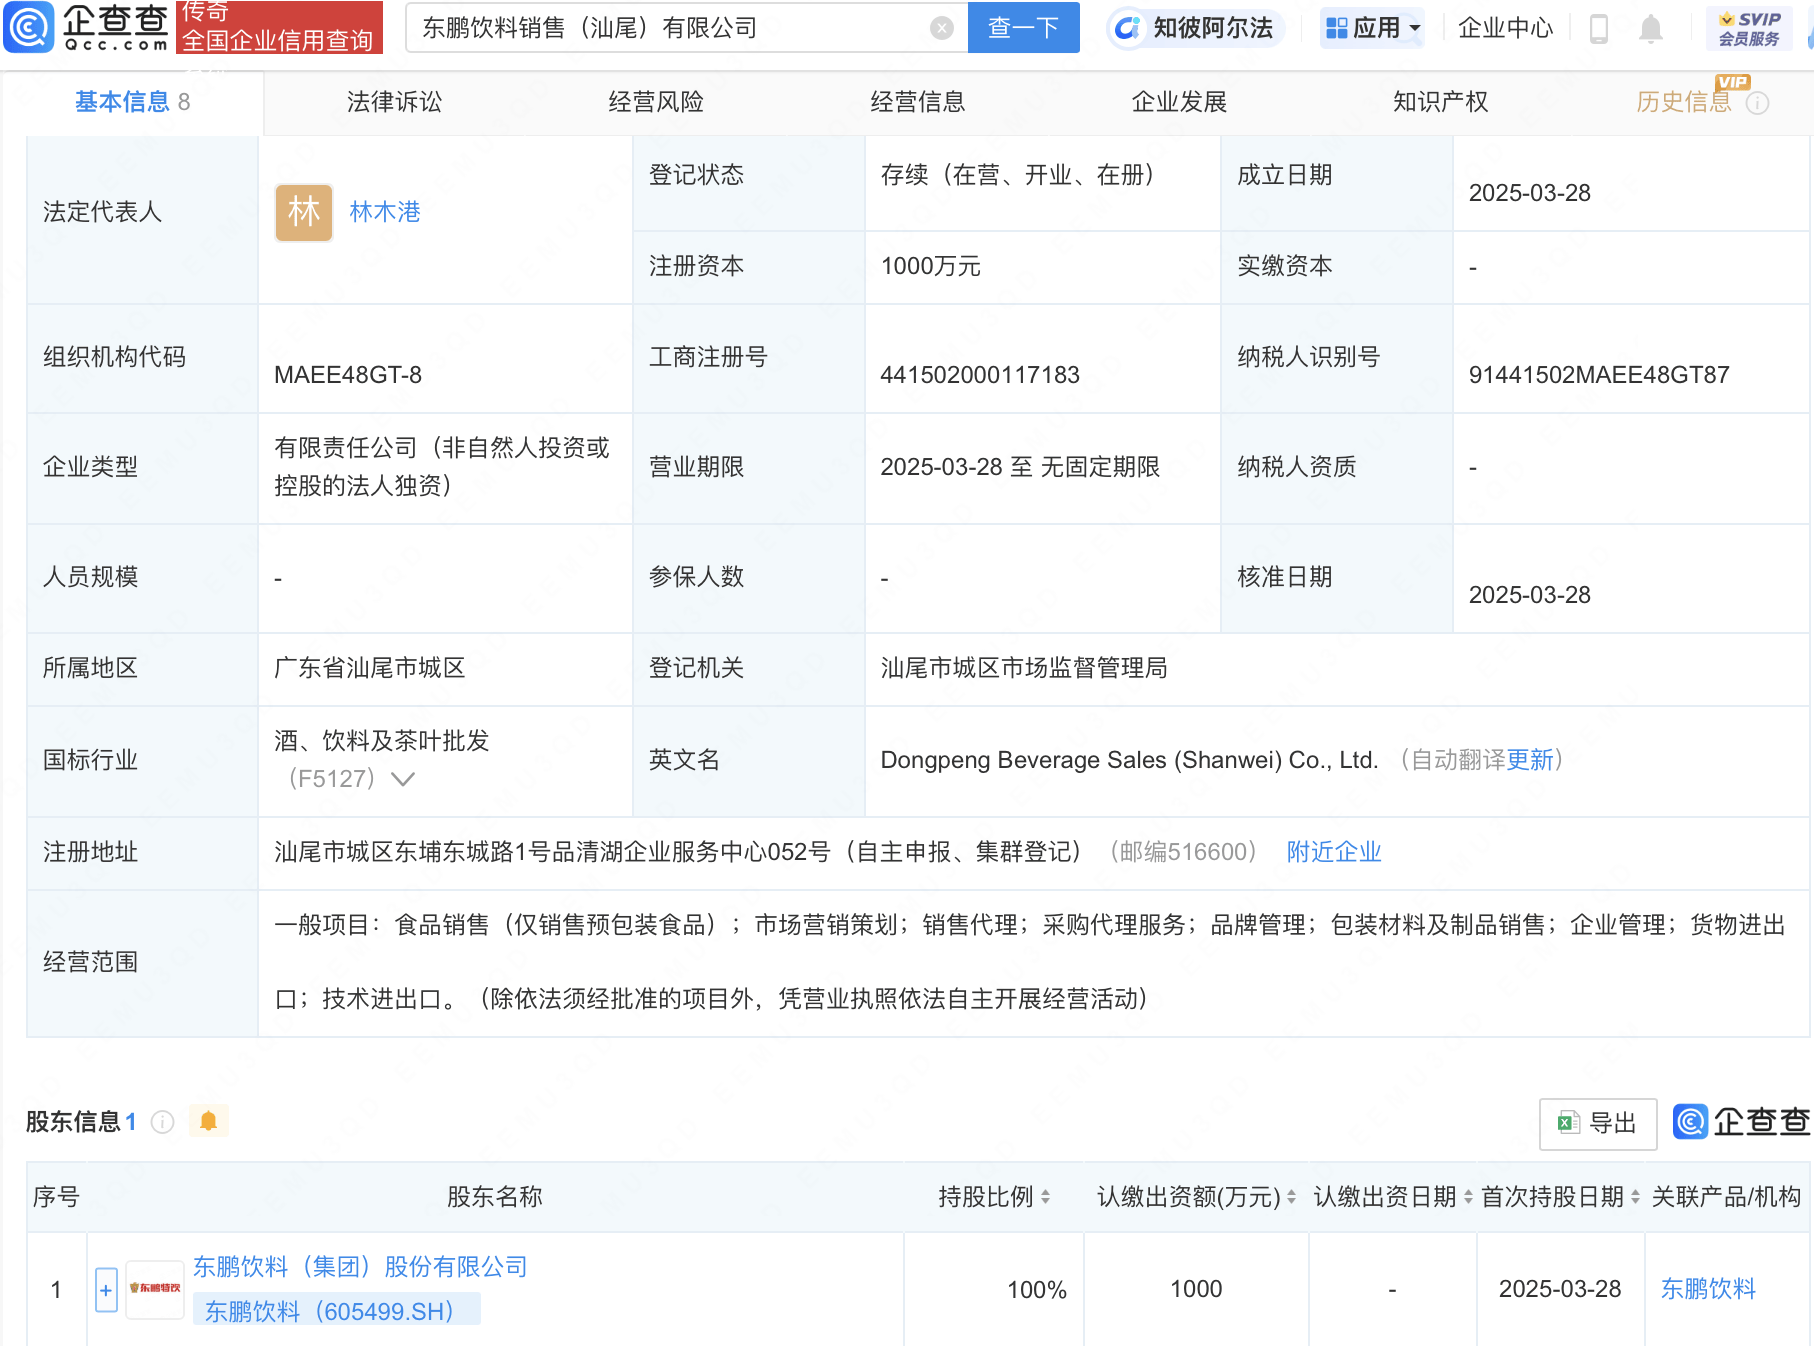
Task: Export shareholder data with 导出 button
Action: pyautogui.click(x=1597, y=1123)
